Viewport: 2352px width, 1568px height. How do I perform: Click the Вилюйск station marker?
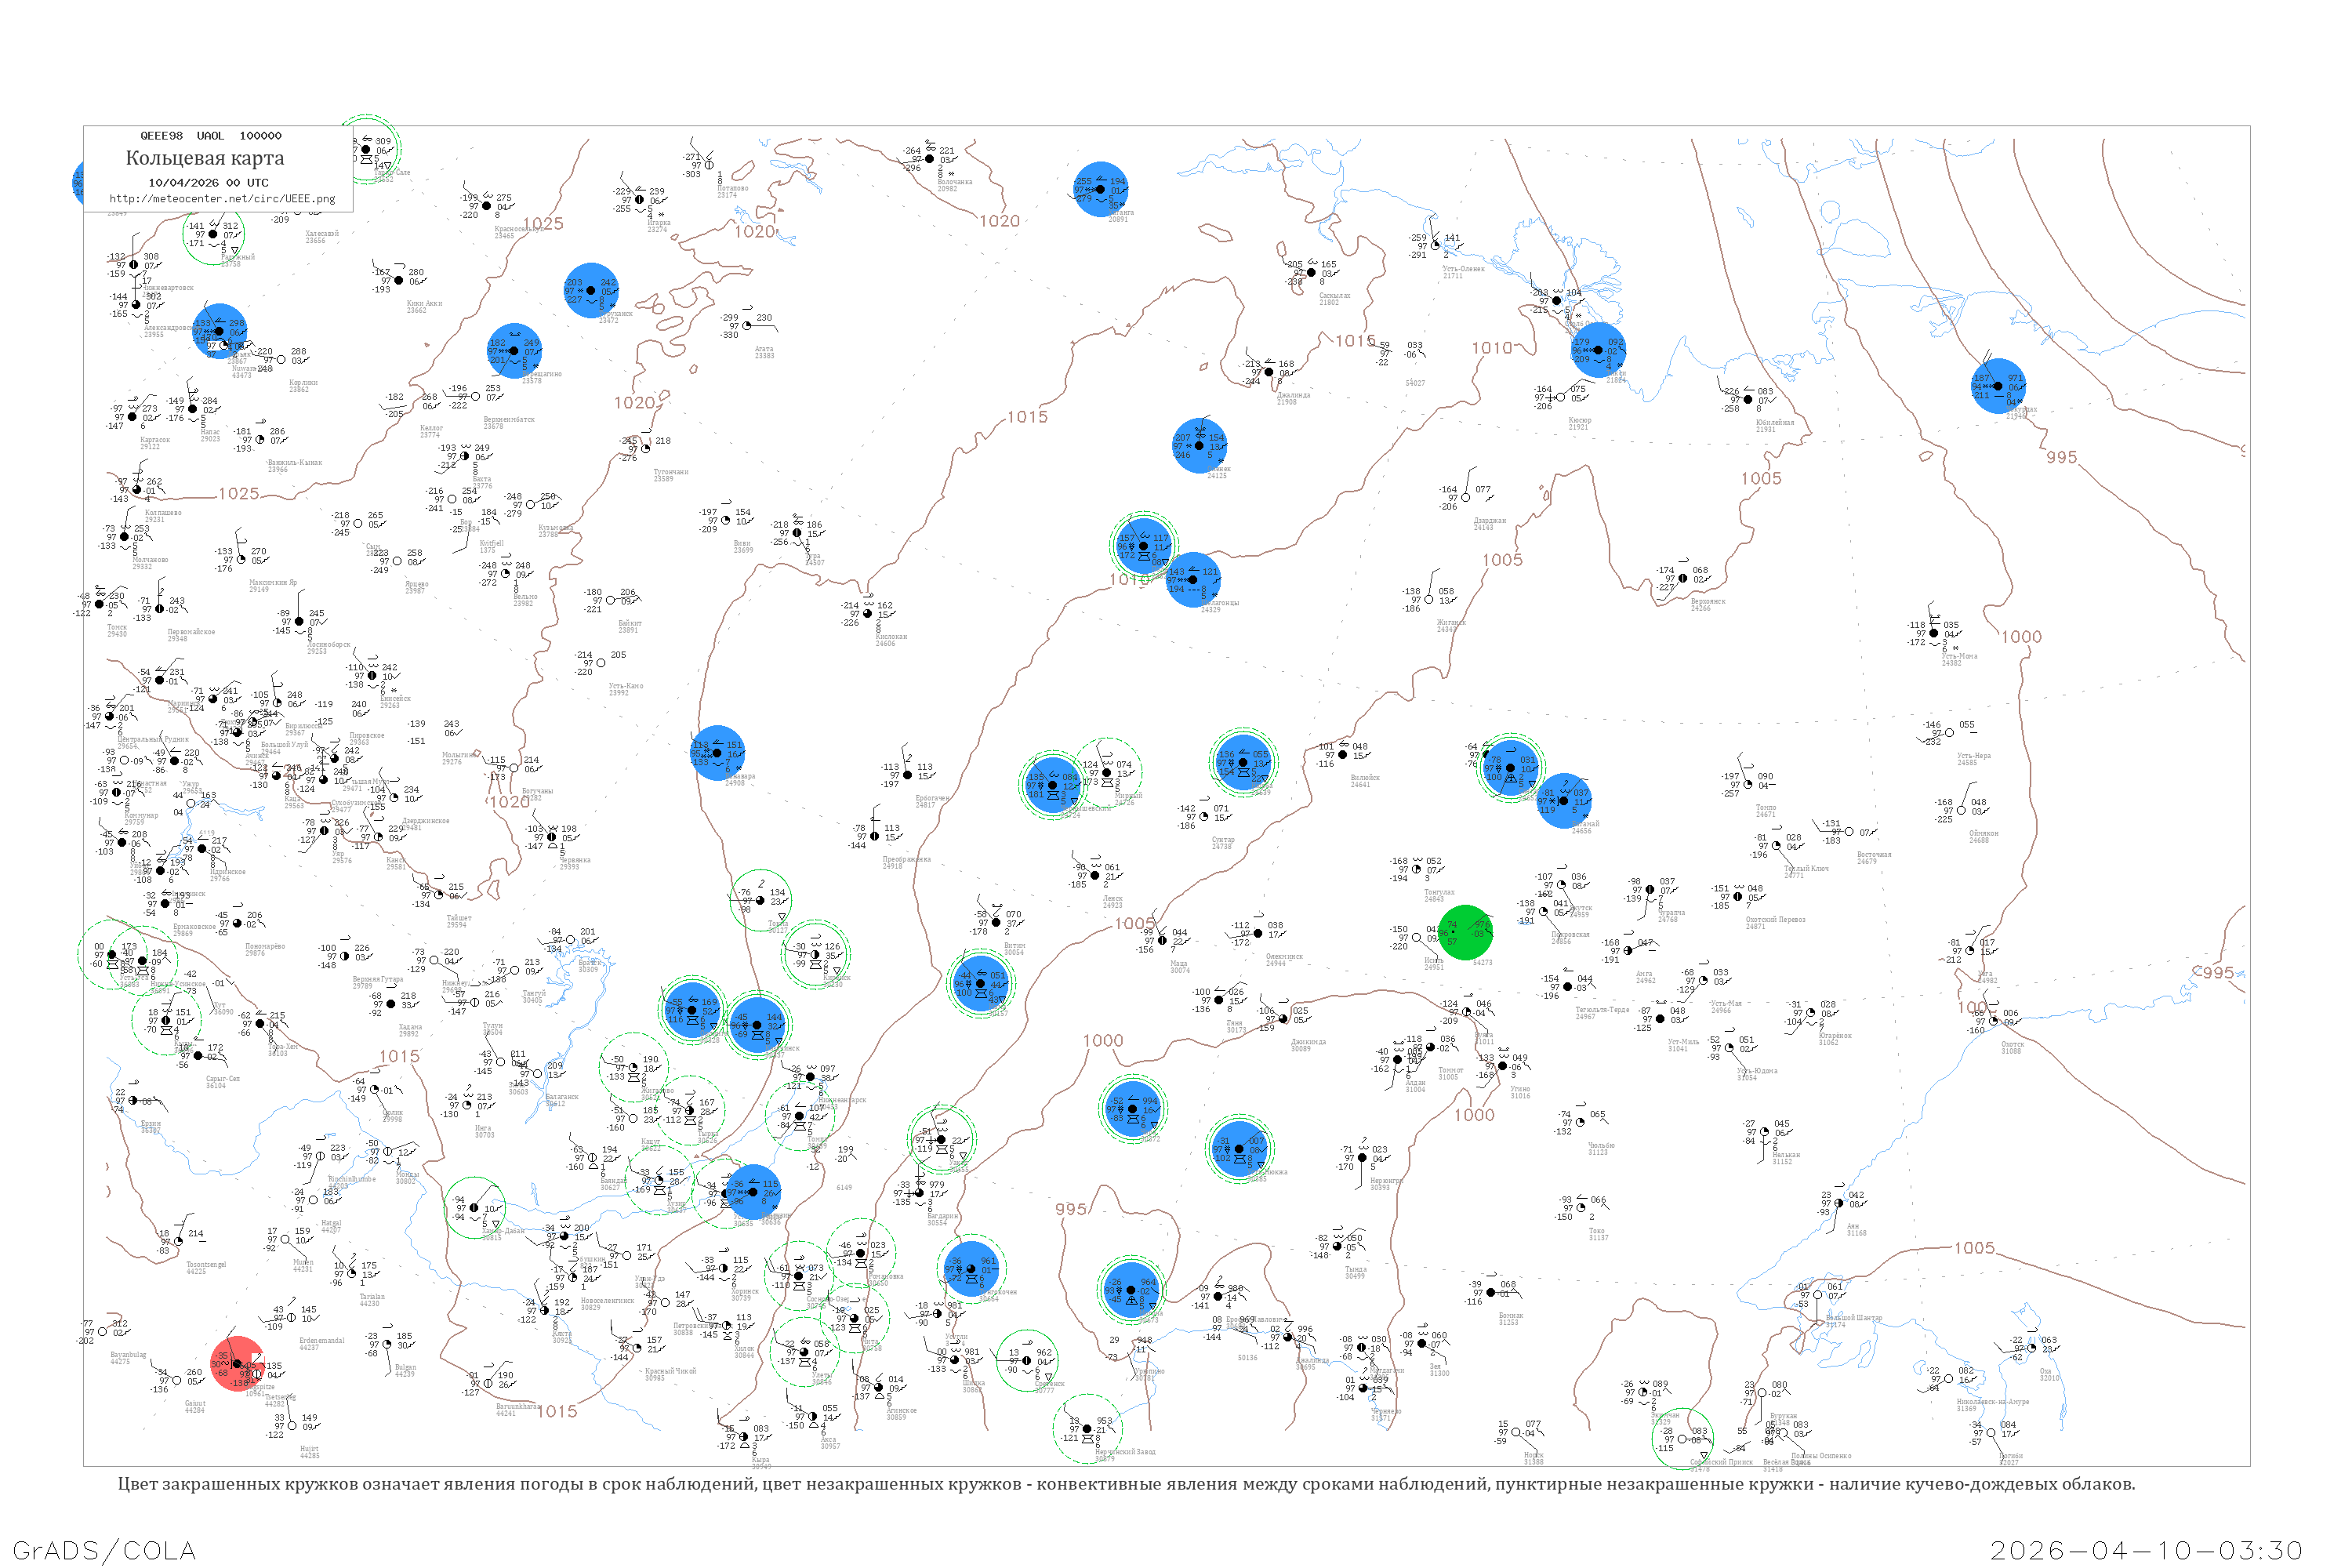tap(1343, 755)
